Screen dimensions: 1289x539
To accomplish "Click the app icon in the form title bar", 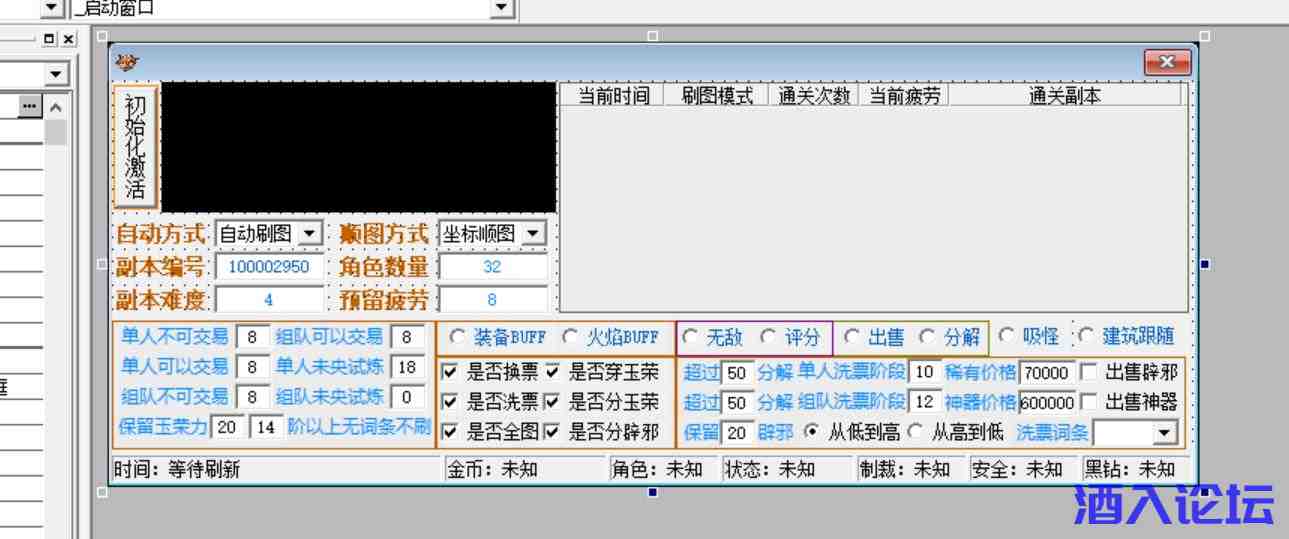I will [126, 62].
